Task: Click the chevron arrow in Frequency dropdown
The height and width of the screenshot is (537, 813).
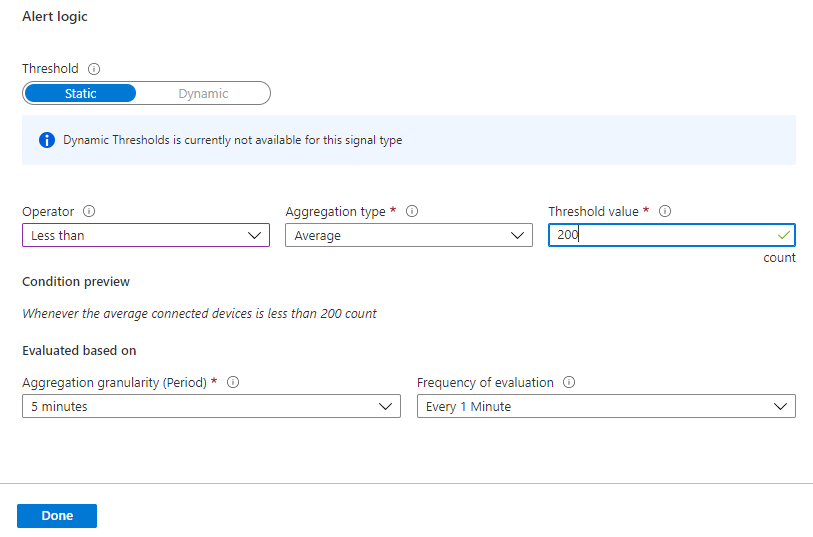Action: [x=781, y=407]
